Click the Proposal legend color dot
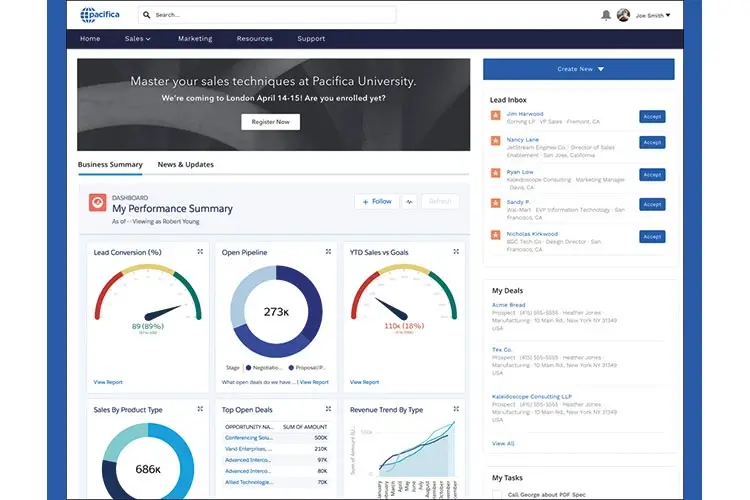 pos(291,368)
